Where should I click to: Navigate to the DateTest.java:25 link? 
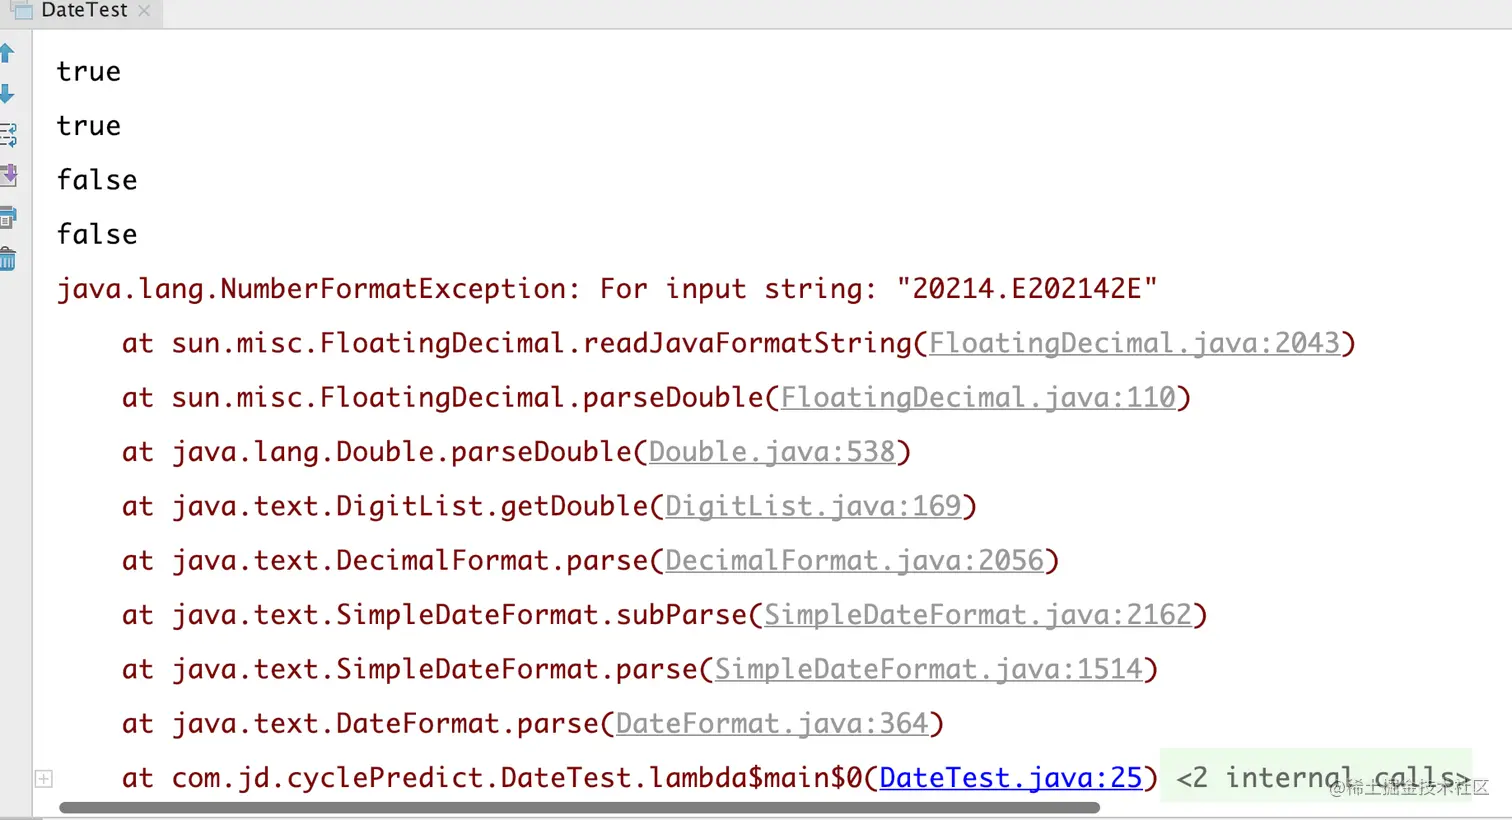(1010, 777)
